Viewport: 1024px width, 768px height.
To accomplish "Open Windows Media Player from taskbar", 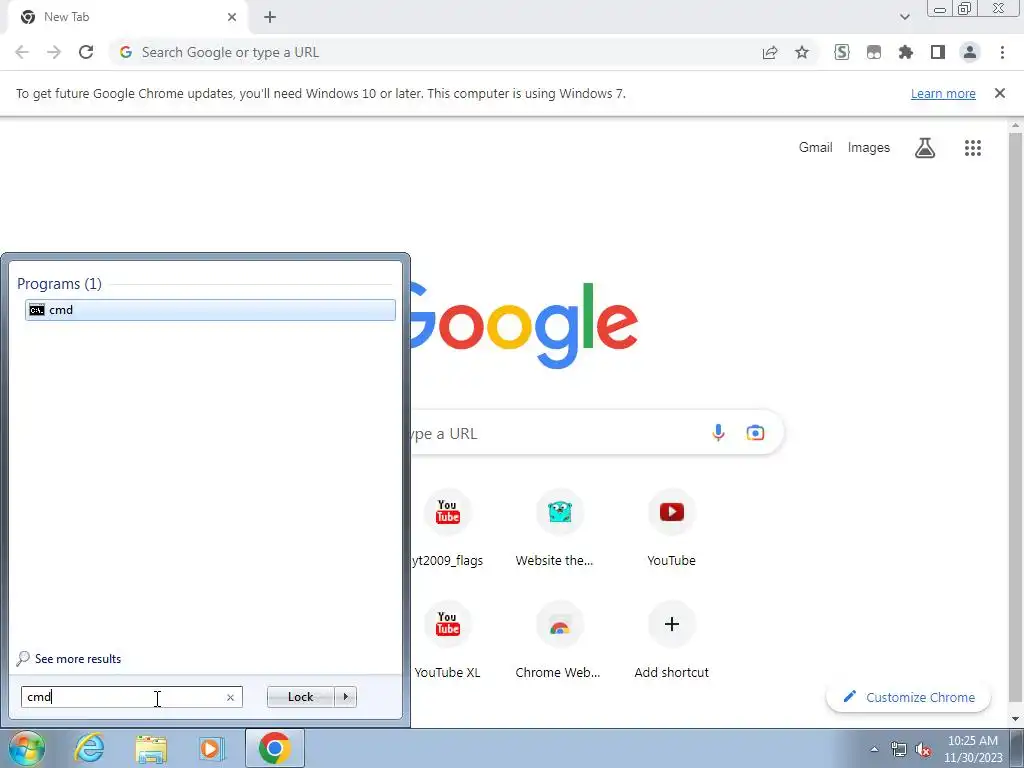I will click(212, 748).
